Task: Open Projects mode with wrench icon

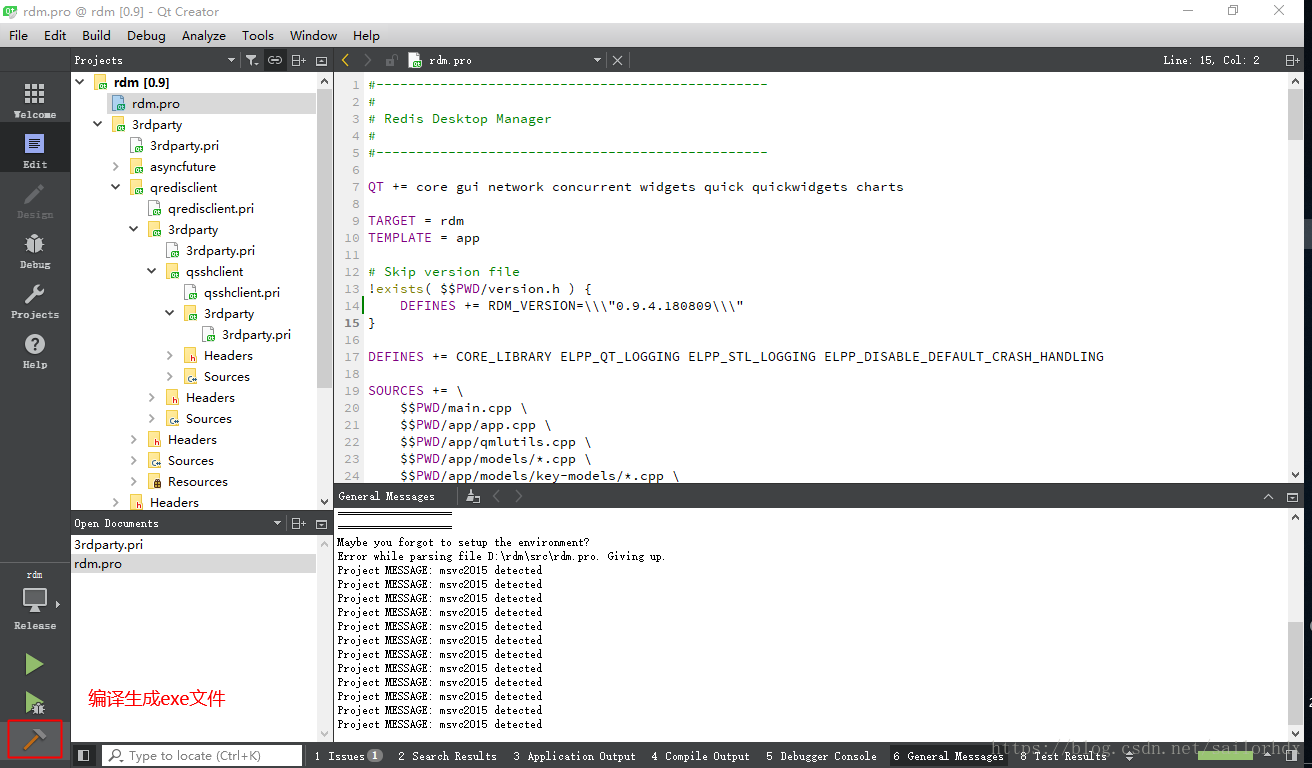Action: (x=35, y=300)
